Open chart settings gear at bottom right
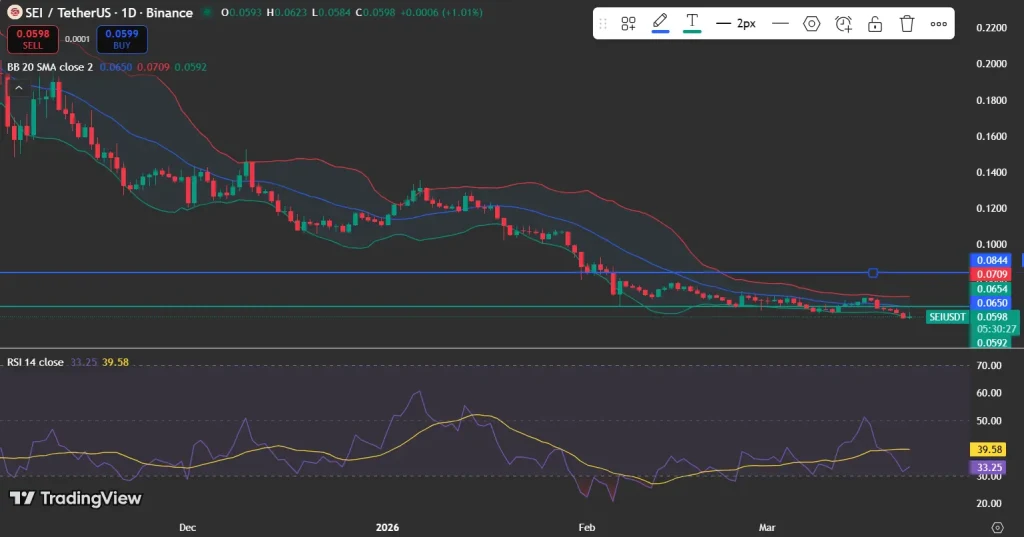Screen dimensions: 1024x537 click(x=997, y=527)
